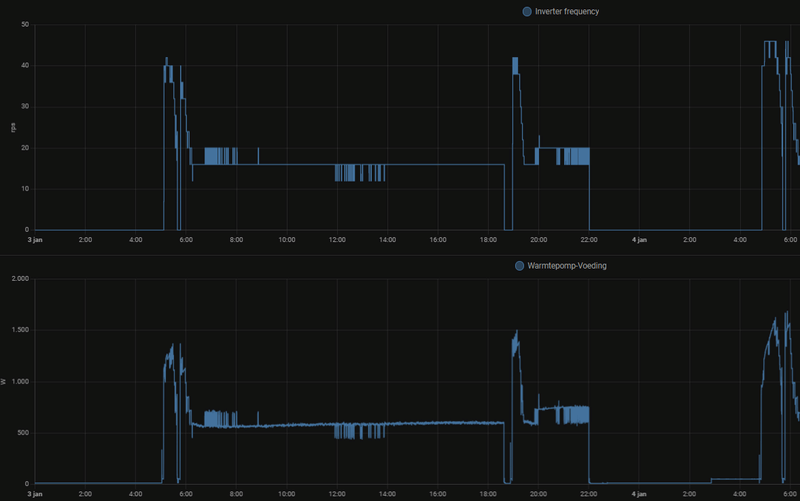Click the 20 gridline value on inverter axis

(25, 148)
